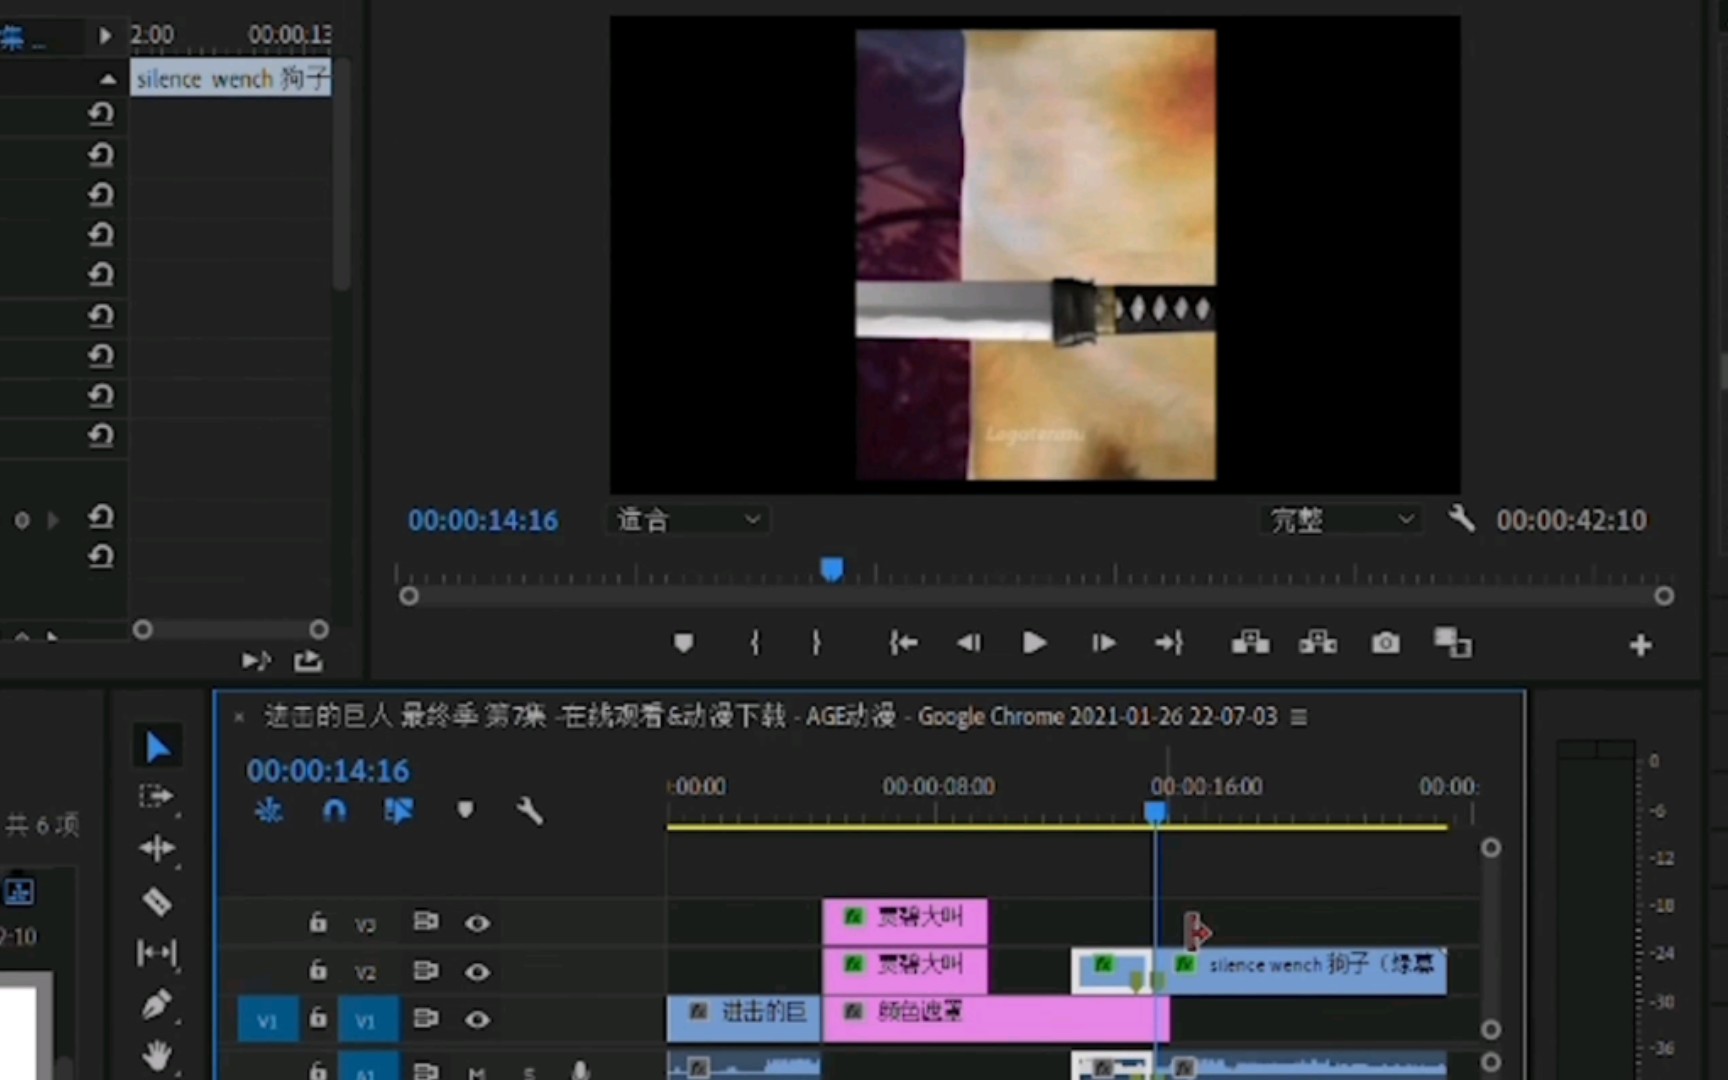
Task: Select 贾母大叫 clip on V2
Action: point(905,969)
